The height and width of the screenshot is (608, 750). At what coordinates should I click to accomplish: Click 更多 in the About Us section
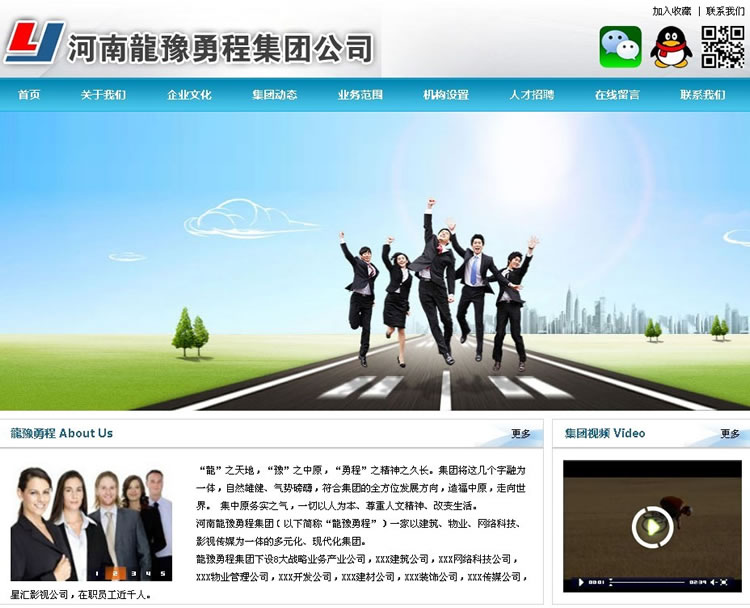(x=521, y=434)
